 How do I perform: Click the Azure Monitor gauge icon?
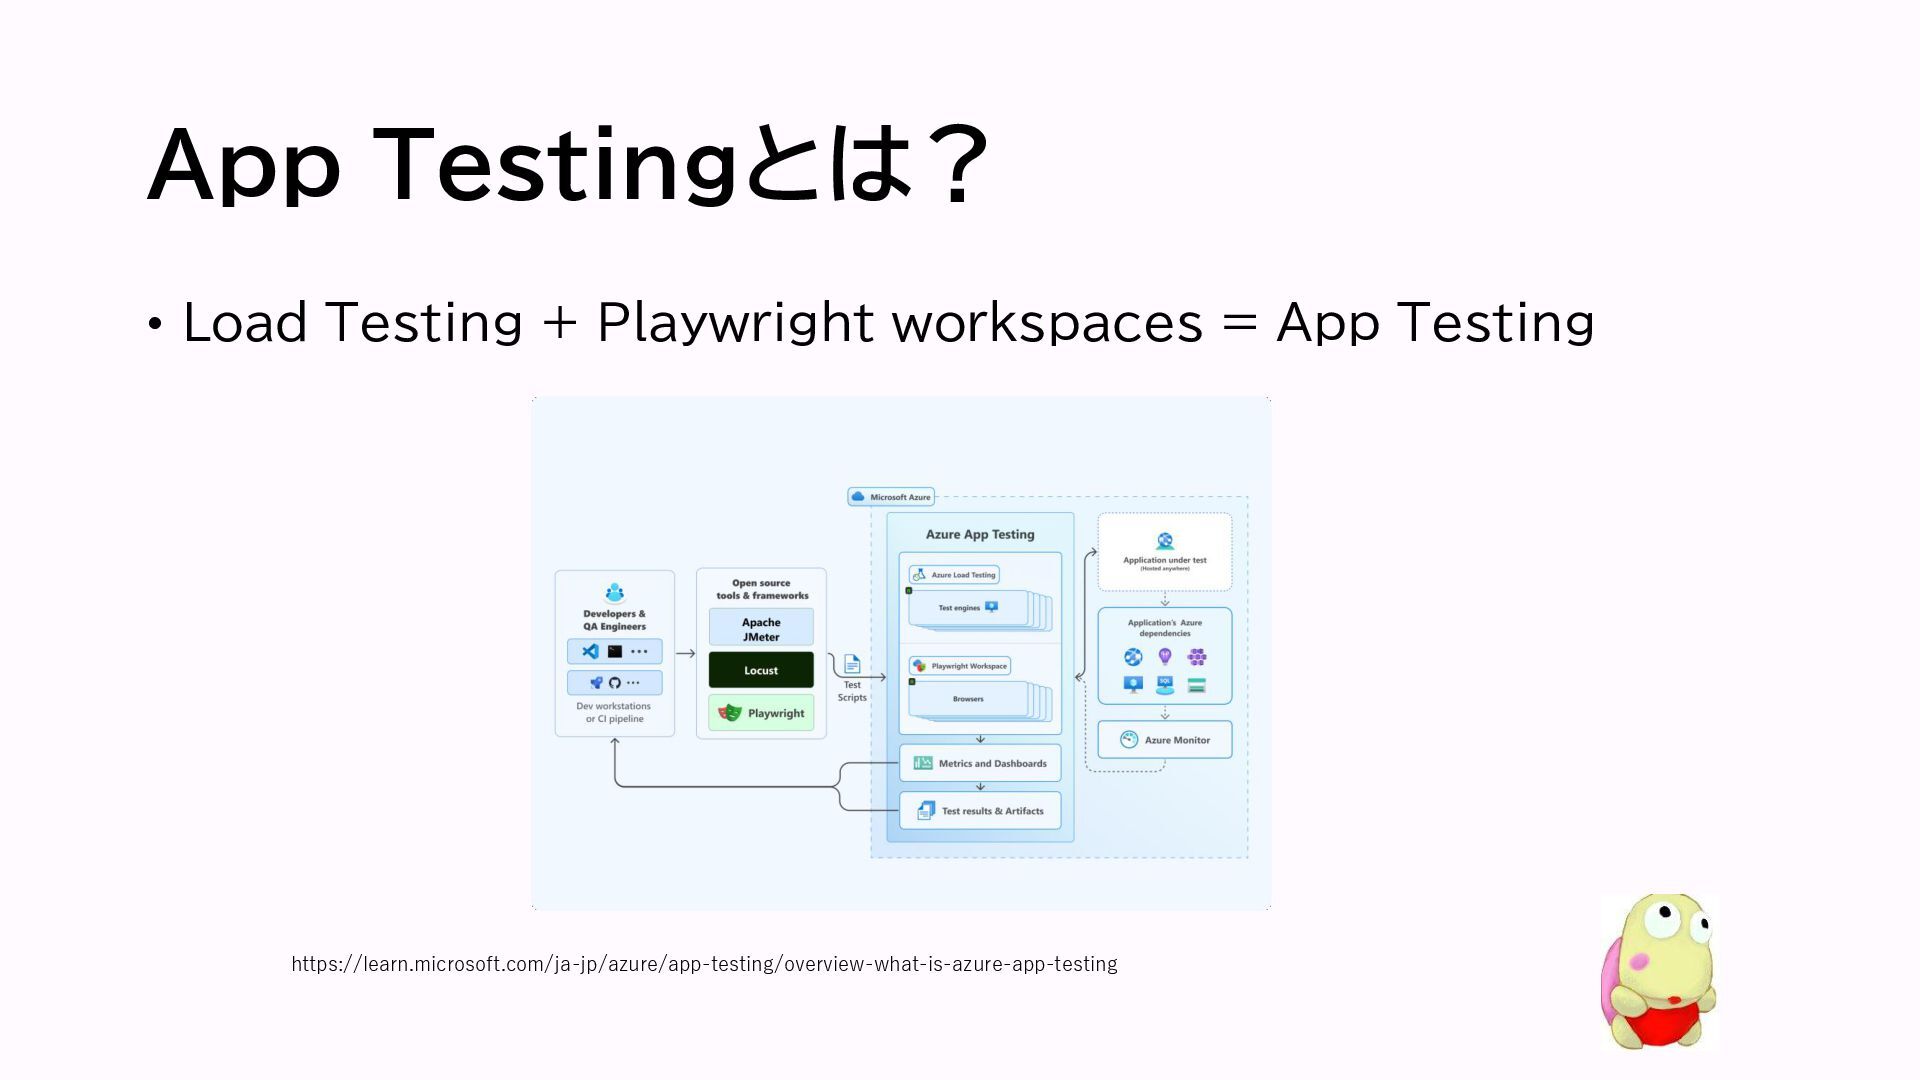pyautogui.click(x=1129, y=740)
